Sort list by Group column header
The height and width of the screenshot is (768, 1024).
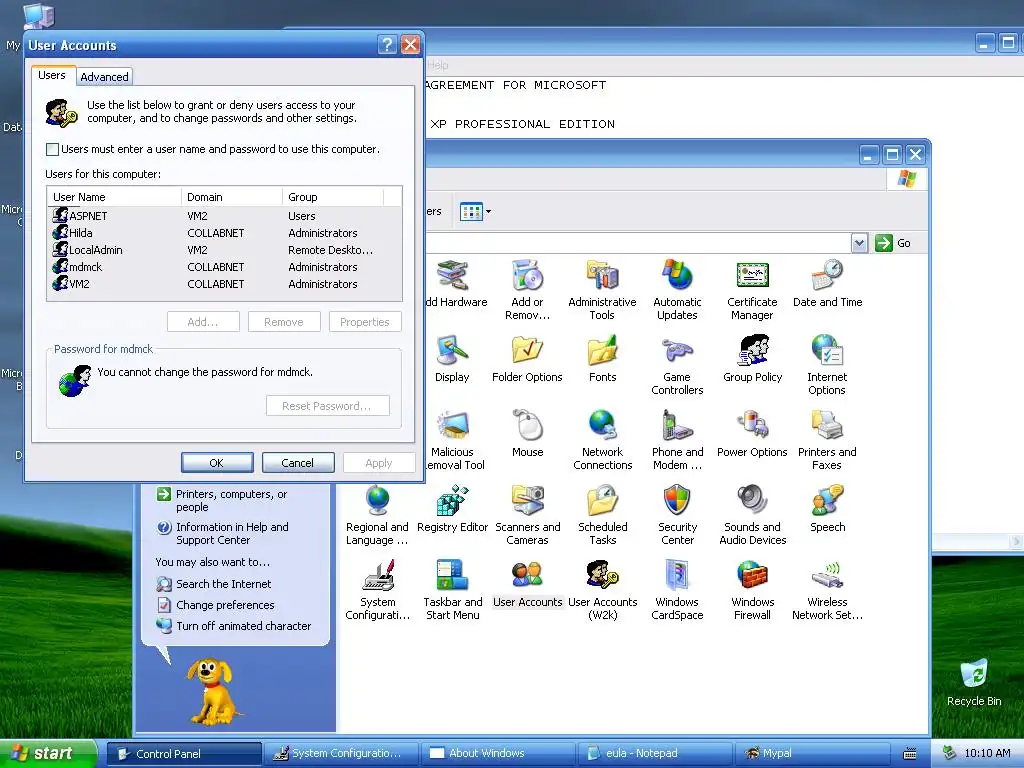pos(333,197)
